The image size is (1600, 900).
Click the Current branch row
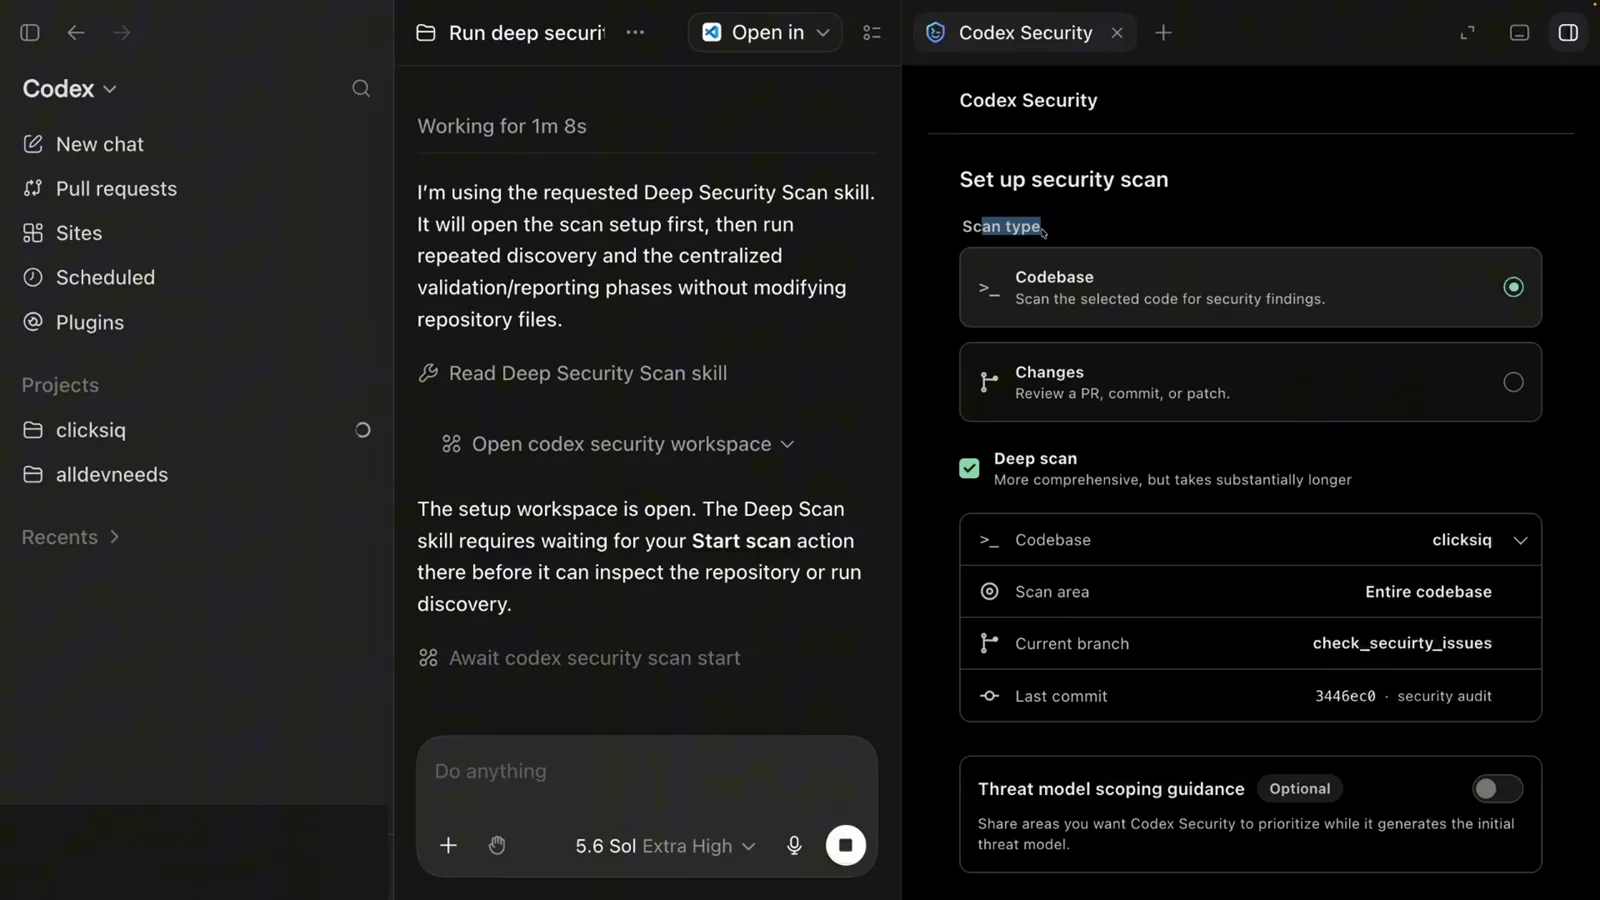click(1250, 644)
